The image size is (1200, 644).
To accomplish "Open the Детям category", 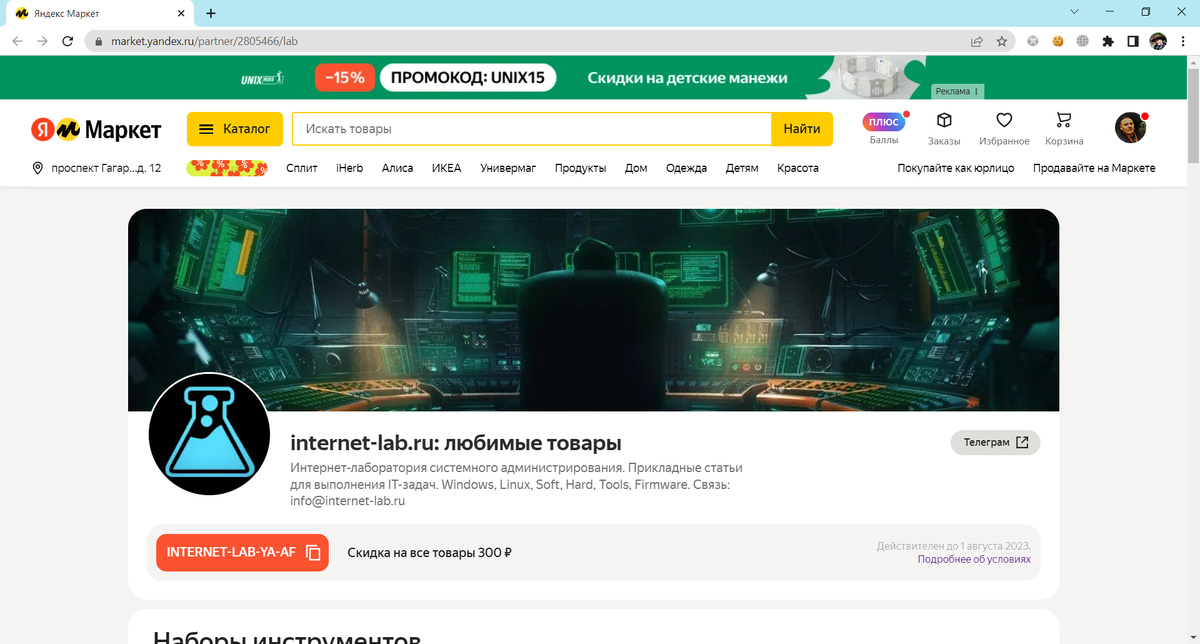I will click(742, 168).
